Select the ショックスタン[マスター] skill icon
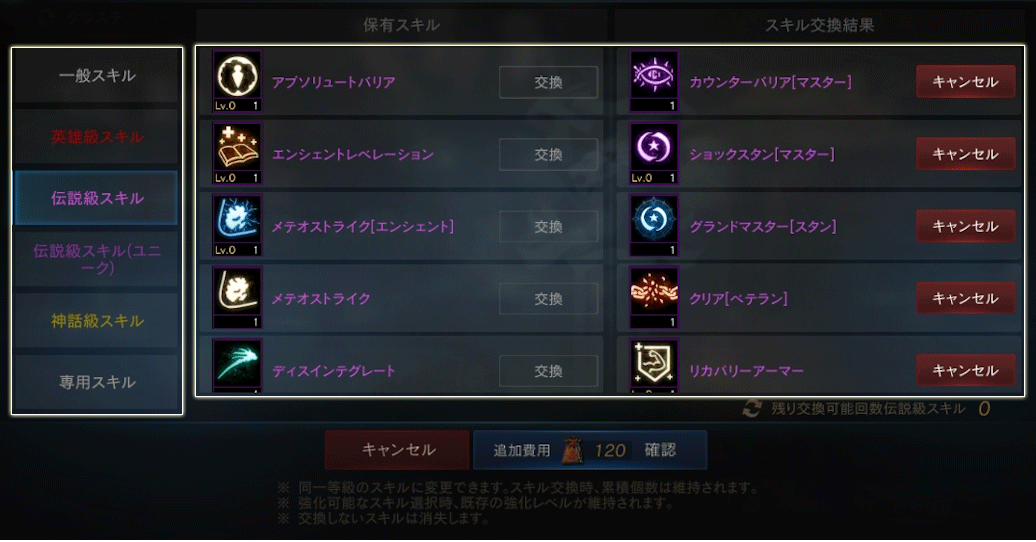Image resolution: width=1036 pixels, height=542 pixels. tap(653, 153)
